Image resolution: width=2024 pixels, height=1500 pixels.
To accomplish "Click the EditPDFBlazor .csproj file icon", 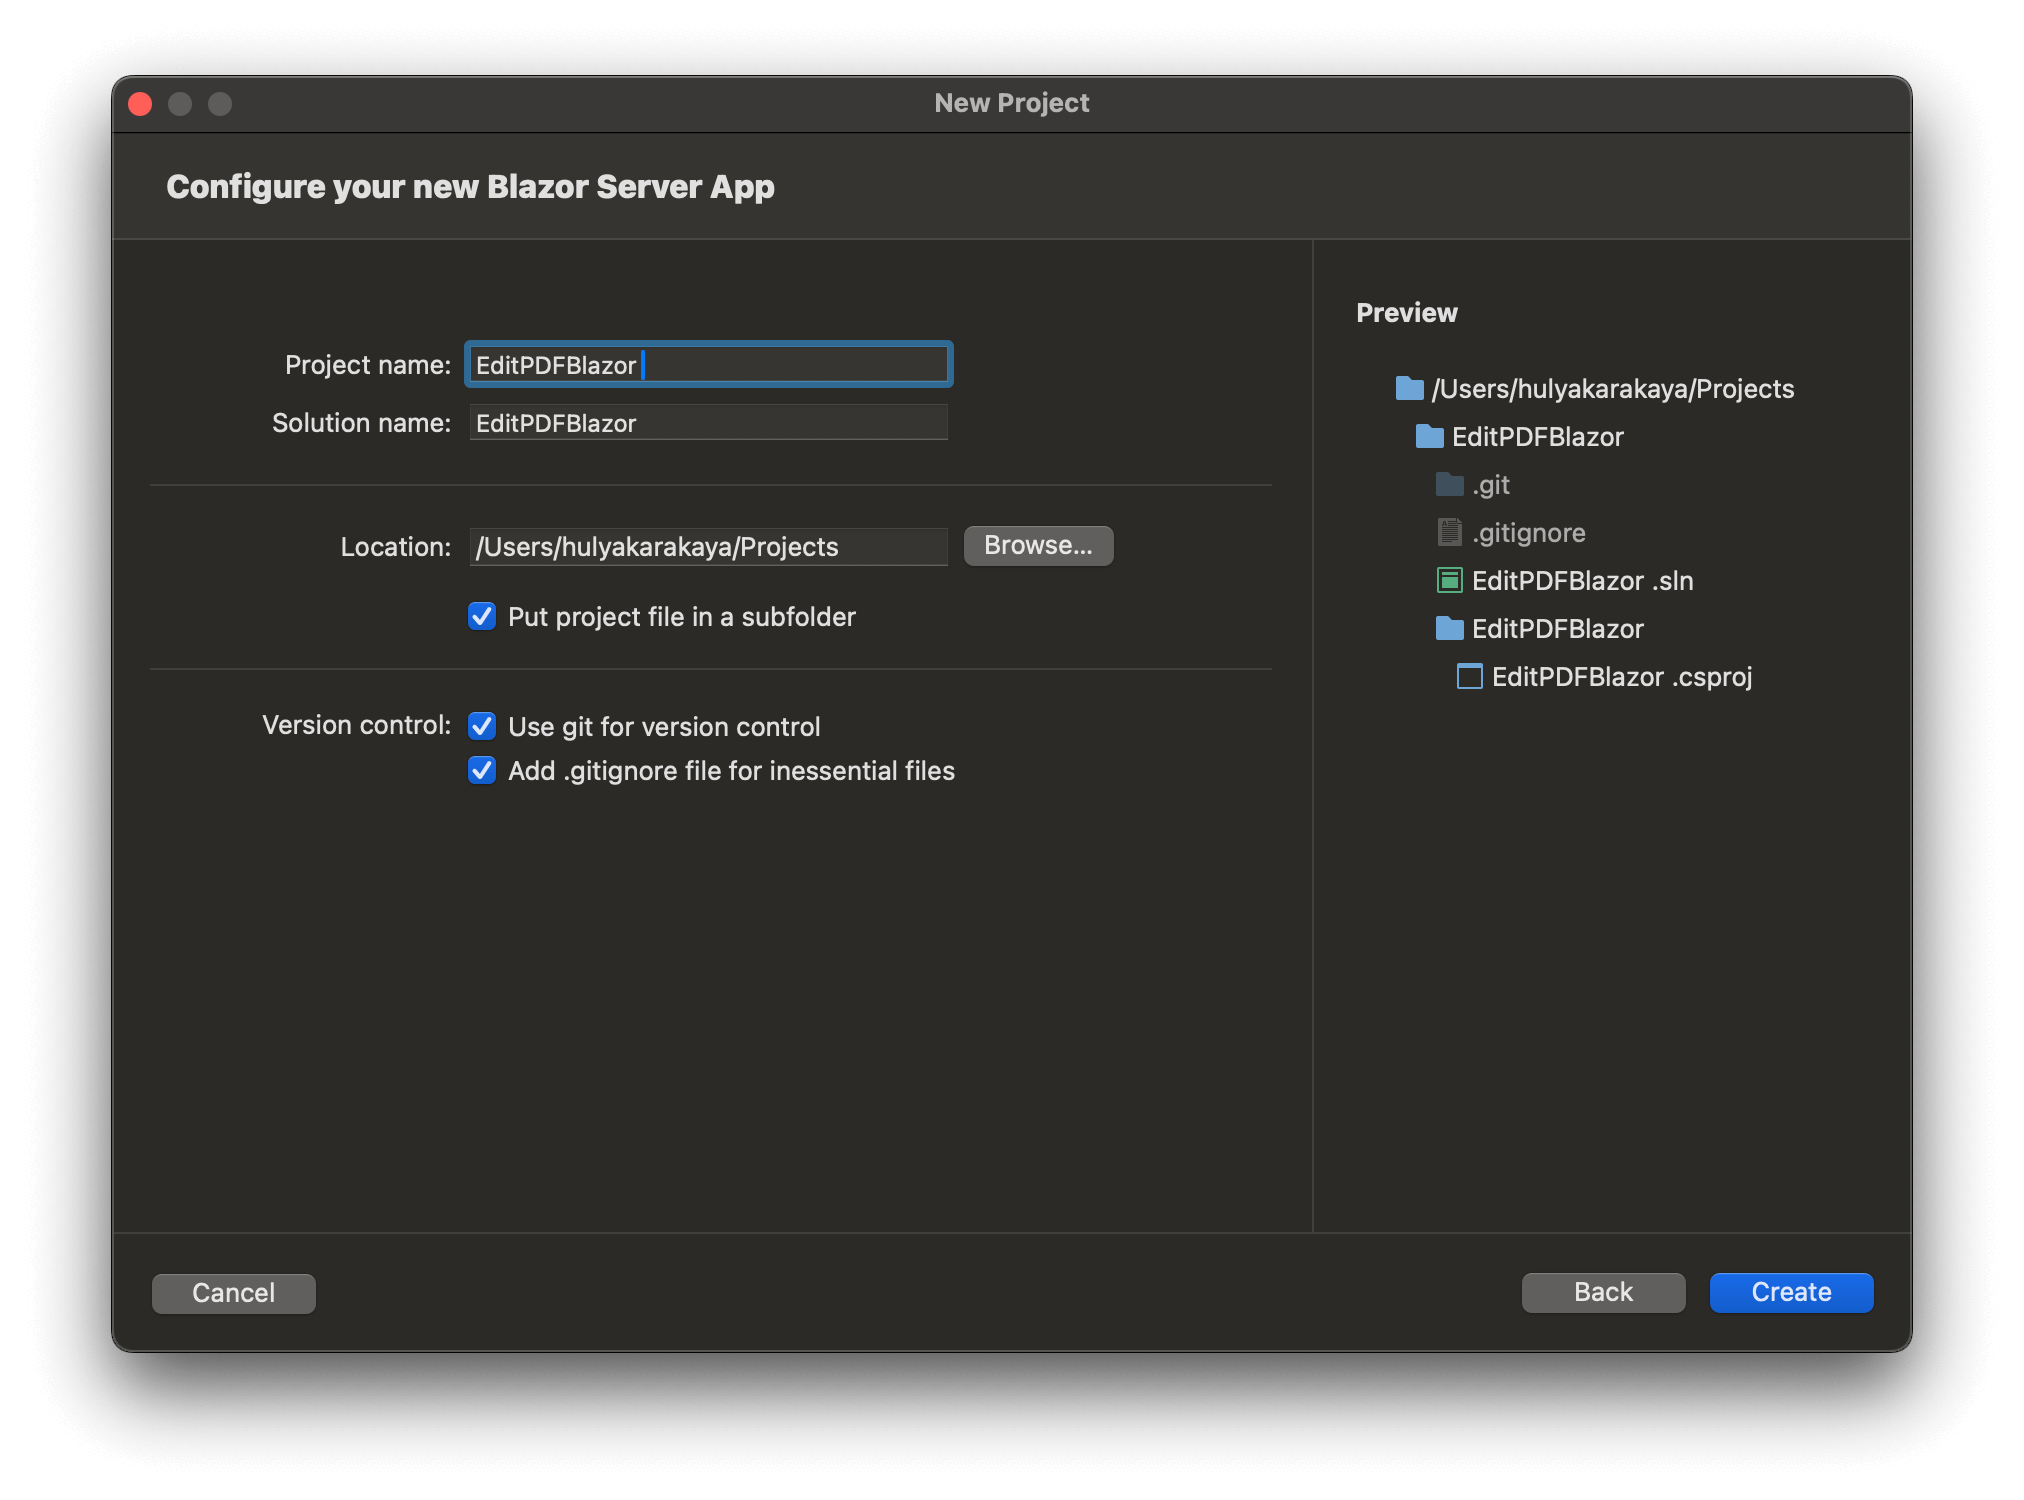I will tap(1469, 676).
